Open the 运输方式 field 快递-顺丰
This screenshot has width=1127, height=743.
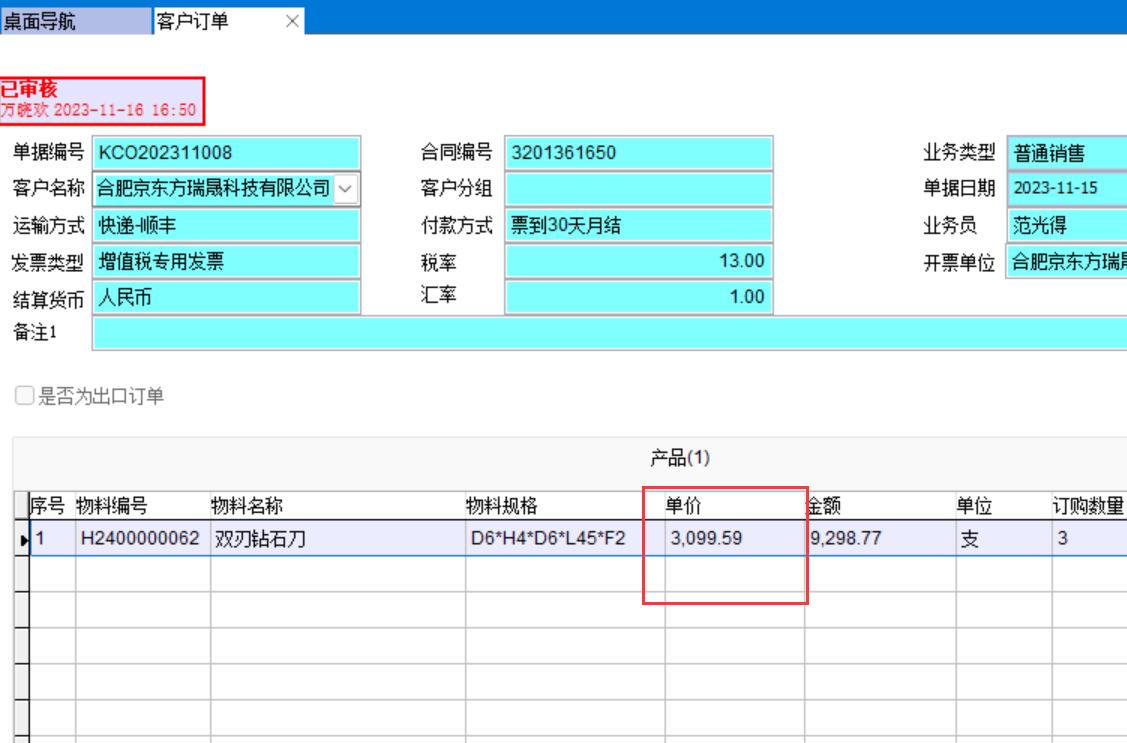coord(225,225)
